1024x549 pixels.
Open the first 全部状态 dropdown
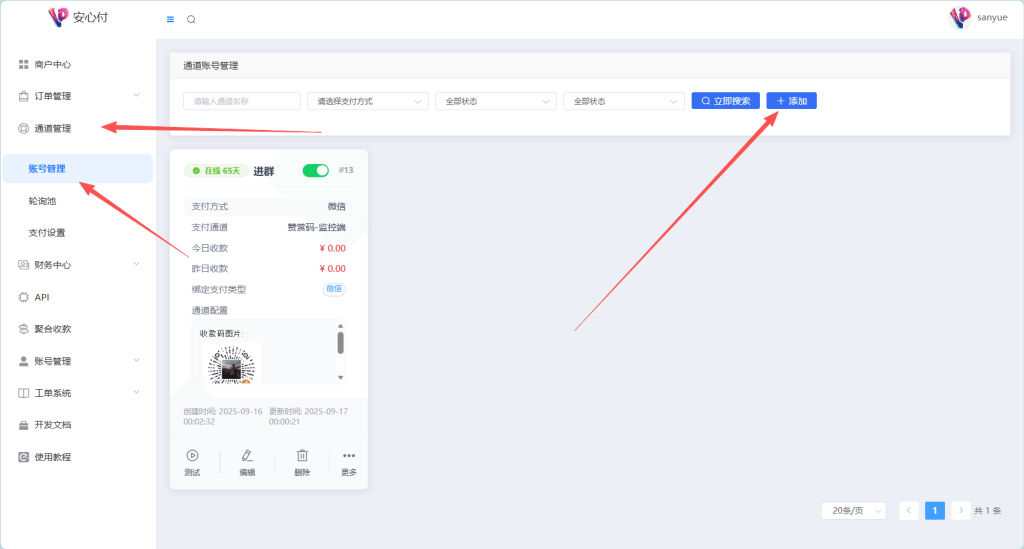[x=495, y=101]
